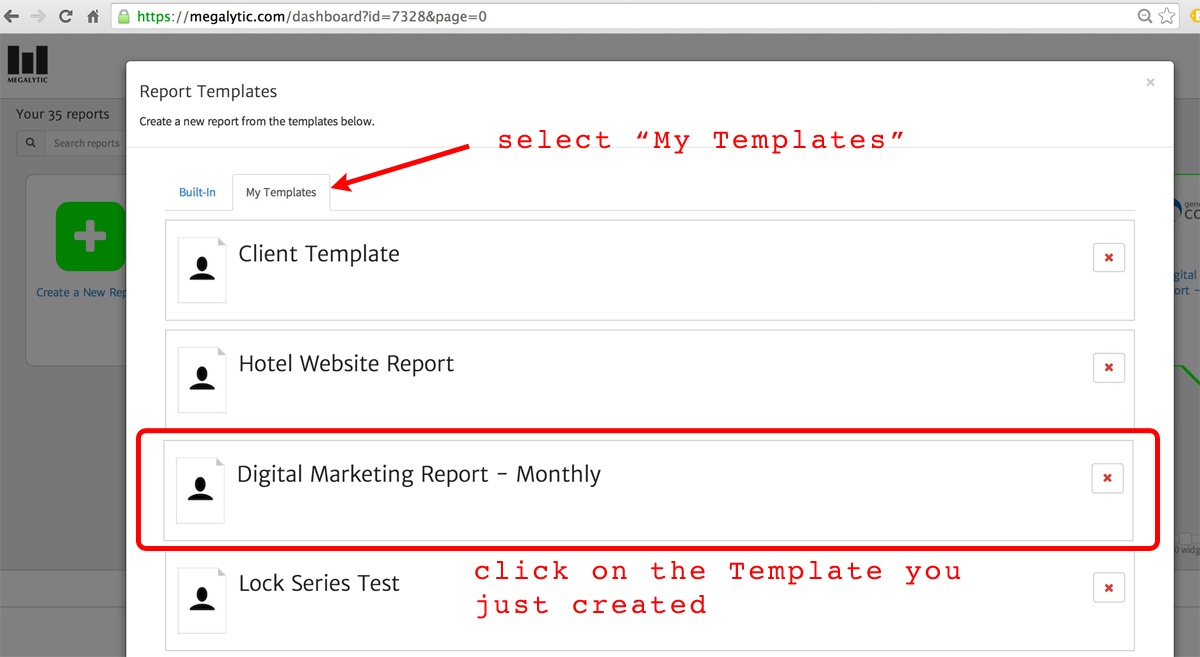Select the Lock Series Test template
The image size is (1200, 657).
click(319, 584)
